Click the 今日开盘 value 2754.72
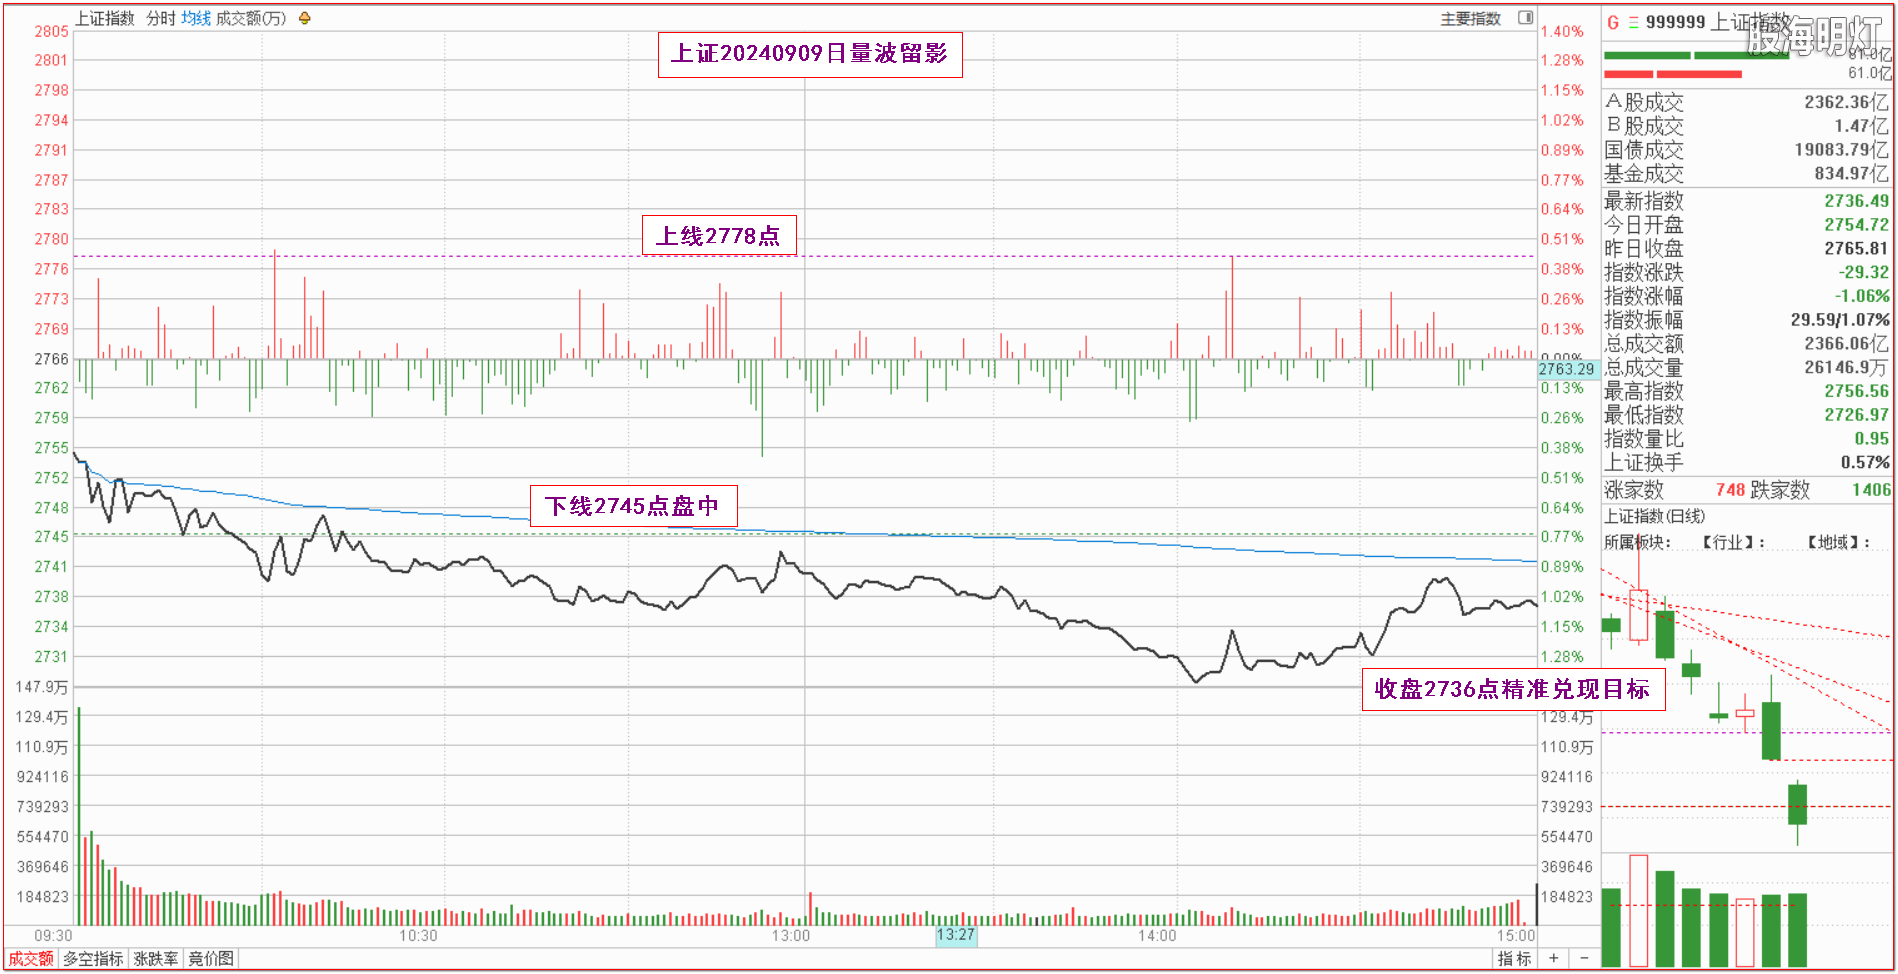Image resolution: width=1898 pixels, height=974 pixels. [1857, 225]
